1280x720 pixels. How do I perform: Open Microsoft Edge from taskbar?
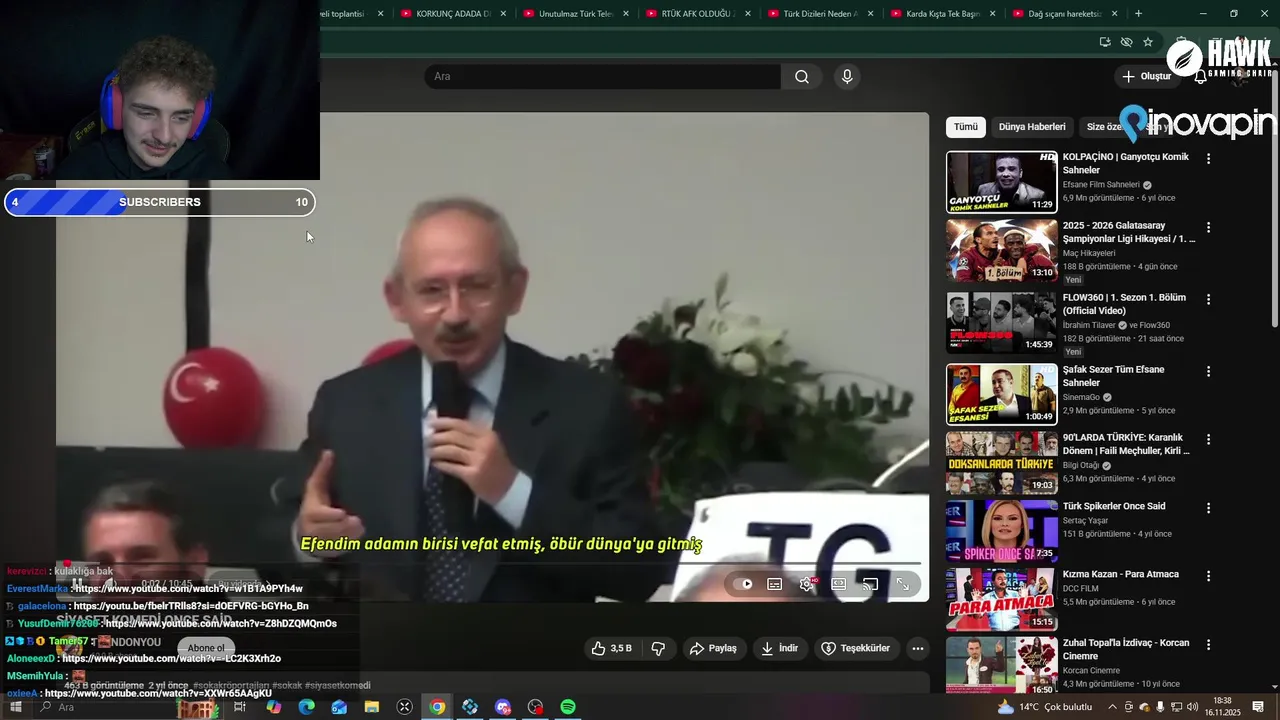tap(307, 707)
